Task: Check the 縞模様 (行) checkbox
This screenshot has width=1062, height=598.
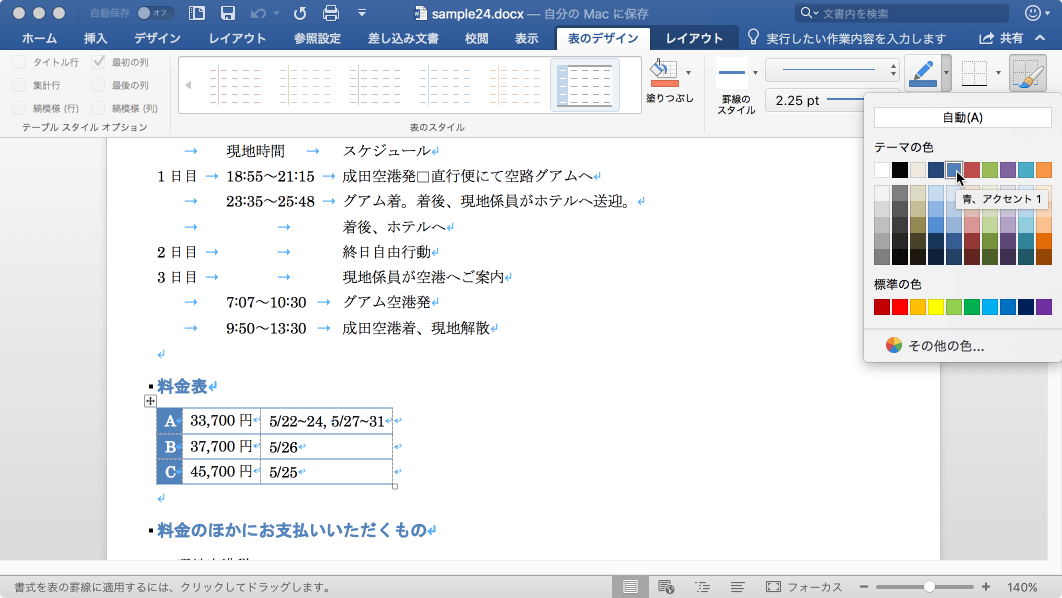Action: click(x=19, y=108)
